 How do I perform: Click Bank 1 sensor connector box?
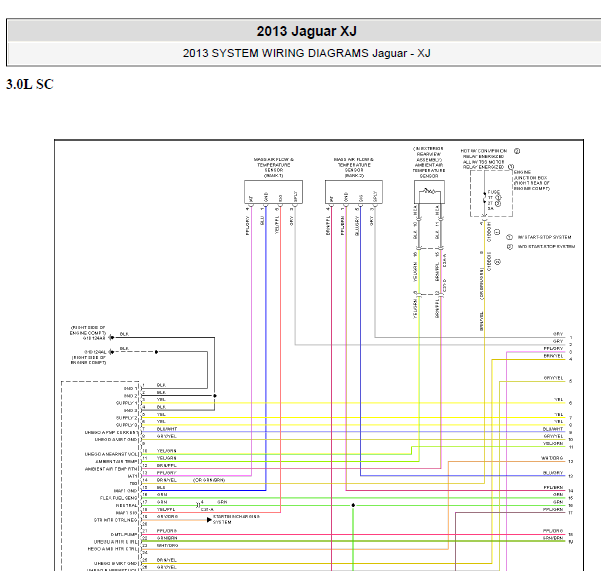[x=273, y=192]
